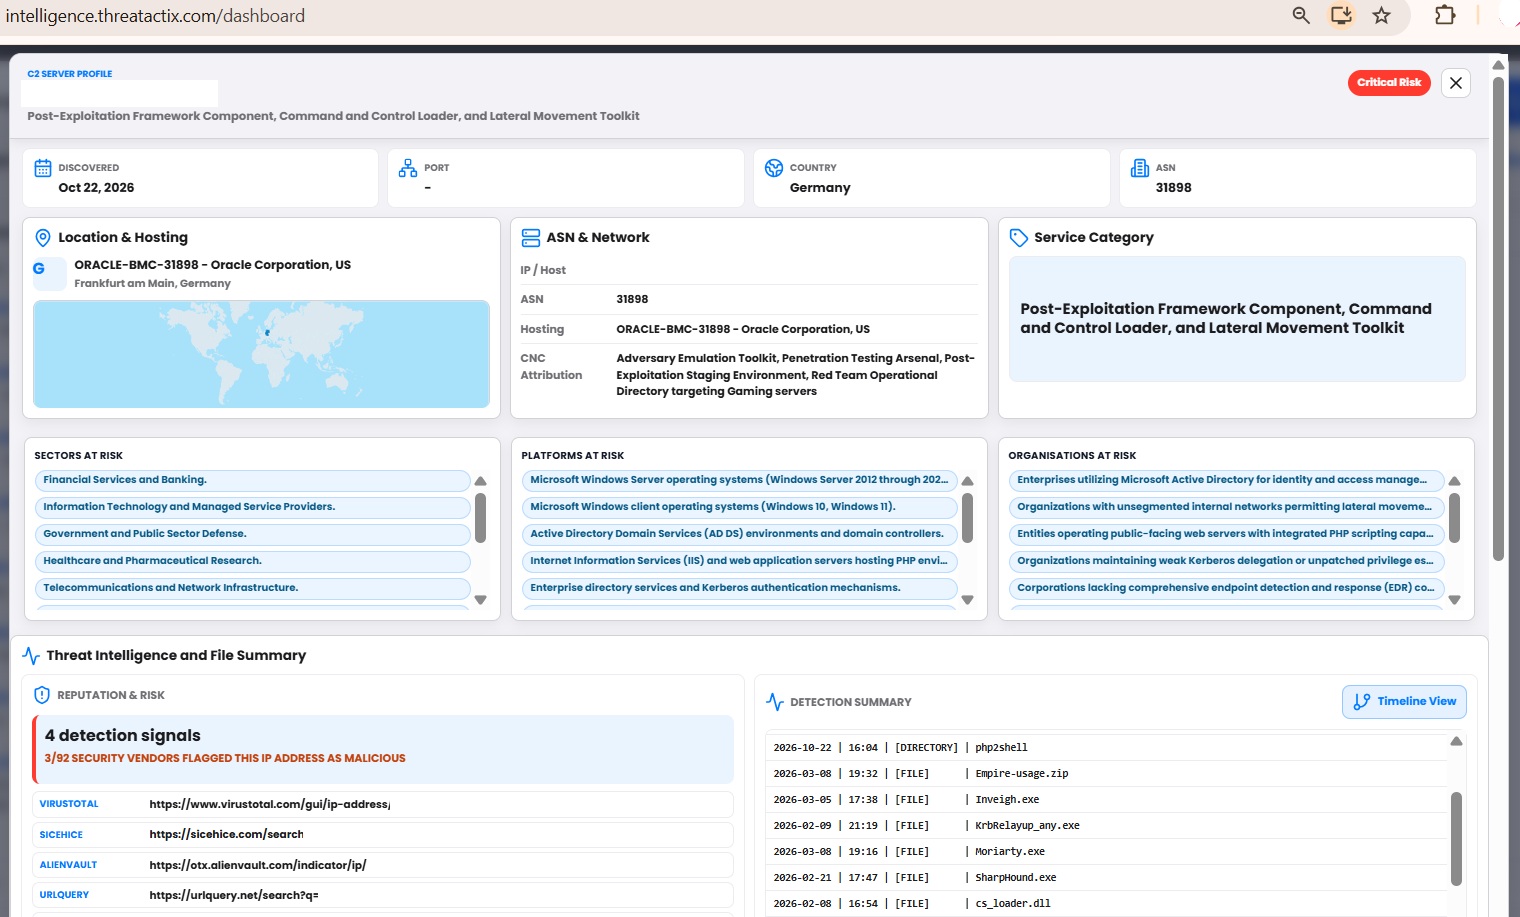The height and width of the screenshot is (917, 1520).
Task: Click the pulse icon beside Detection Summary
Action: pyautogui.click(x=775, y=702)
